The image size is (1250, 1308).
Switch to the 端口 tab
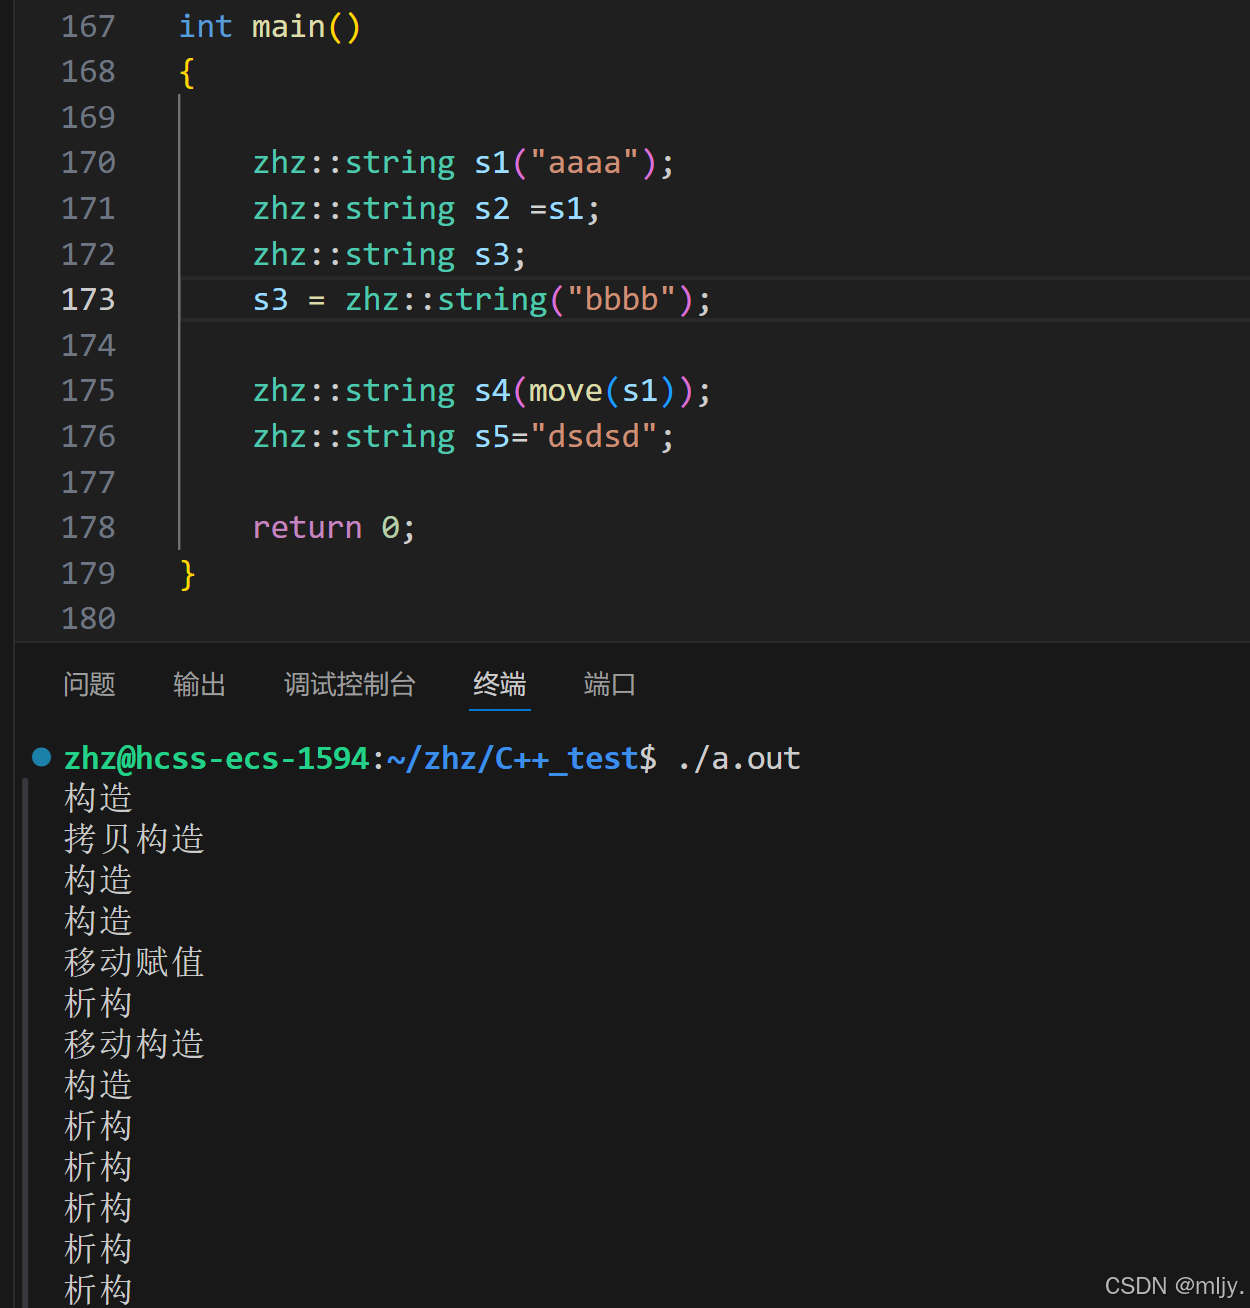coord(609,685)
